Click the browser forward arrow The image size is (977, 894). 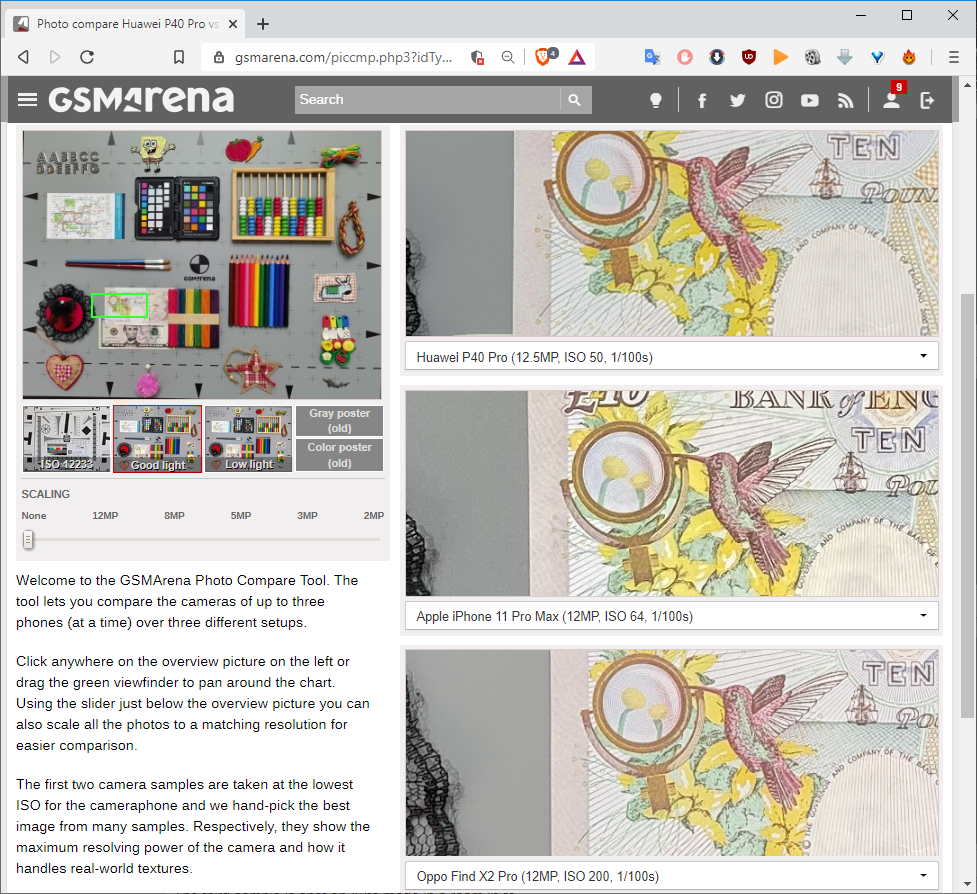tap(55, 57)
